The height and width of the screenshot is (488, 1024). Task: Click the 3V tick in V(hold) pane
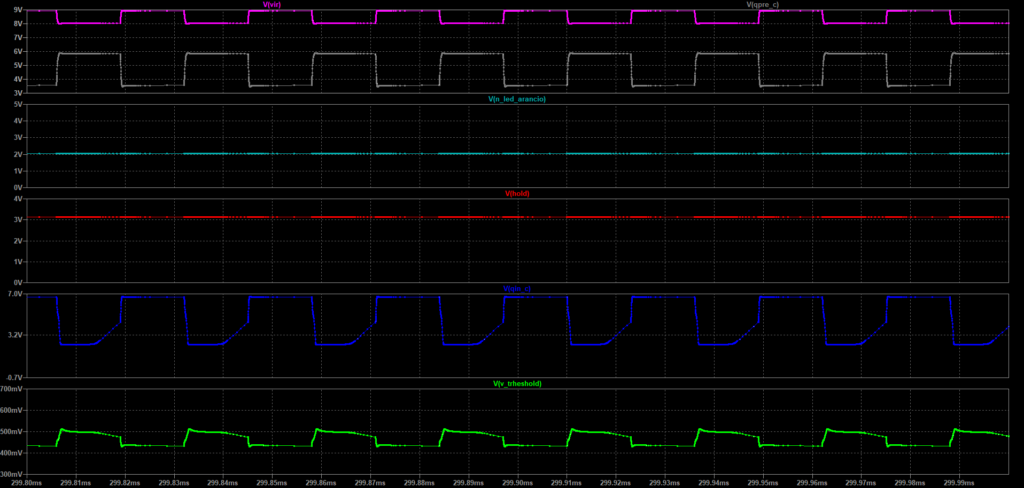18,220
